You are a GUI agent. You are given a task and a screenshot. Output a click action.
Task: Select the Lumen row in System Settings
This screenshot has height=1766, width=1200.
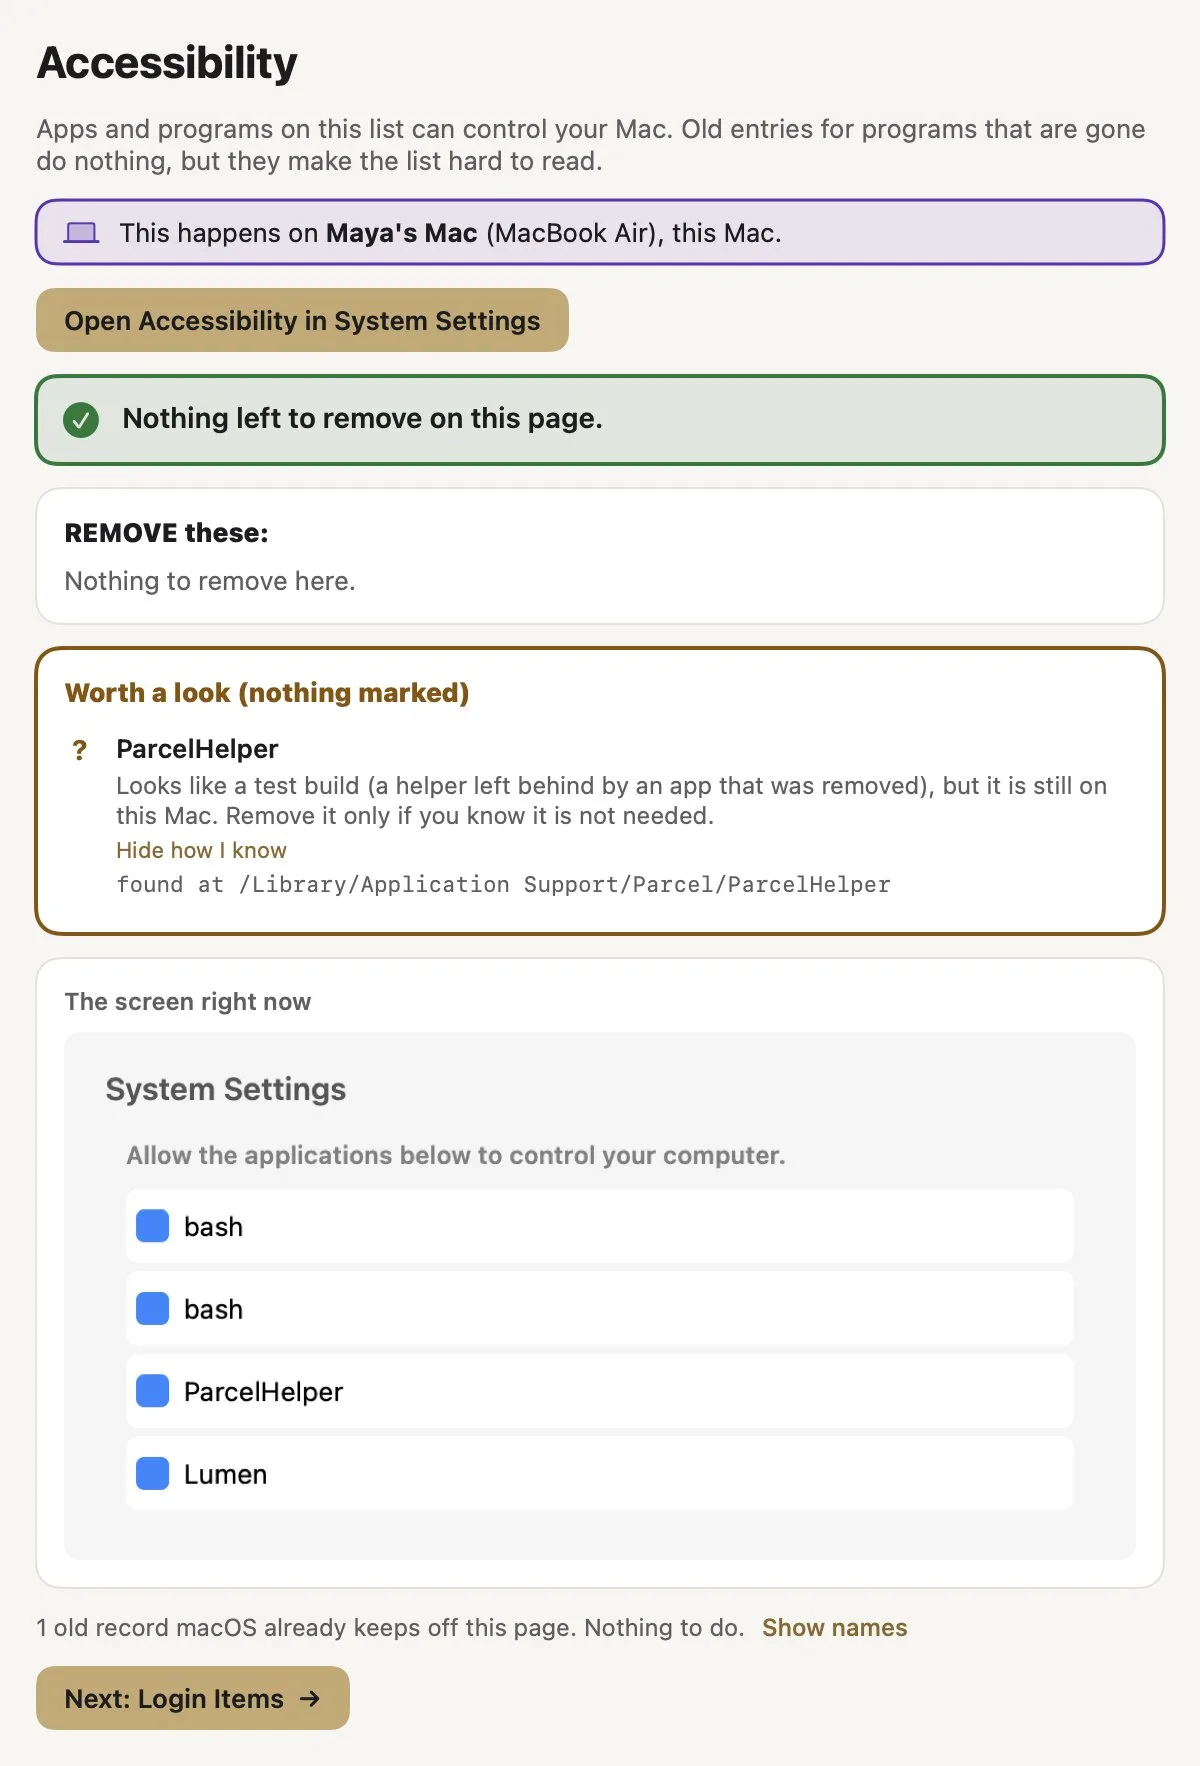[600, 1474]
